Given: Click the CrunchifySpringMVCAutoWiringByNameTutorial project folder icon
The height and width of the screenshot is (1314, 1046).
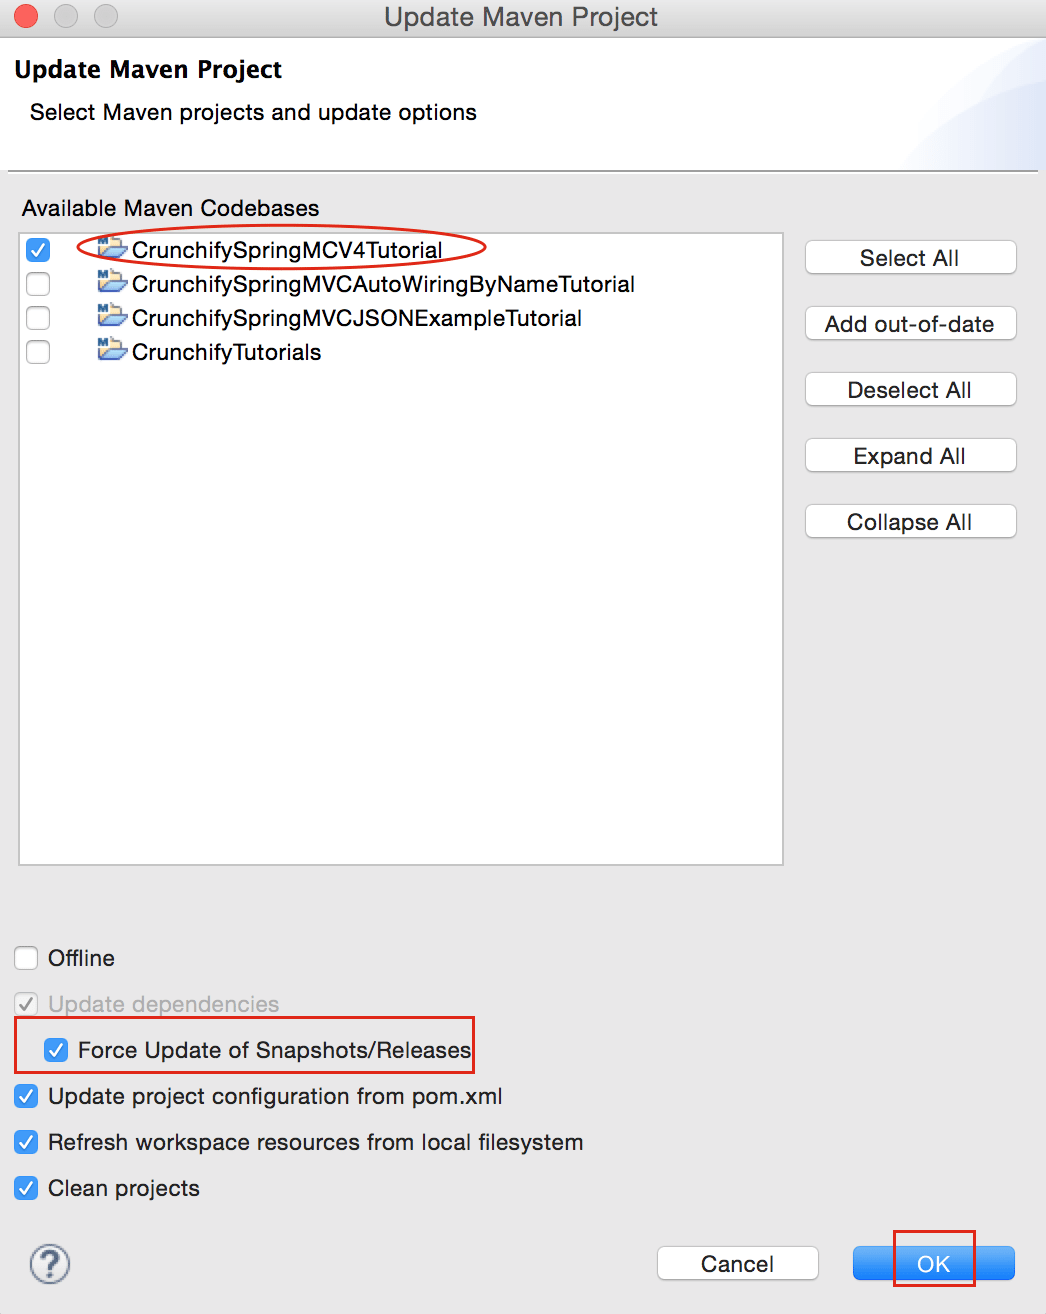Looking at the screenshot, I should [x=112, y=282].
